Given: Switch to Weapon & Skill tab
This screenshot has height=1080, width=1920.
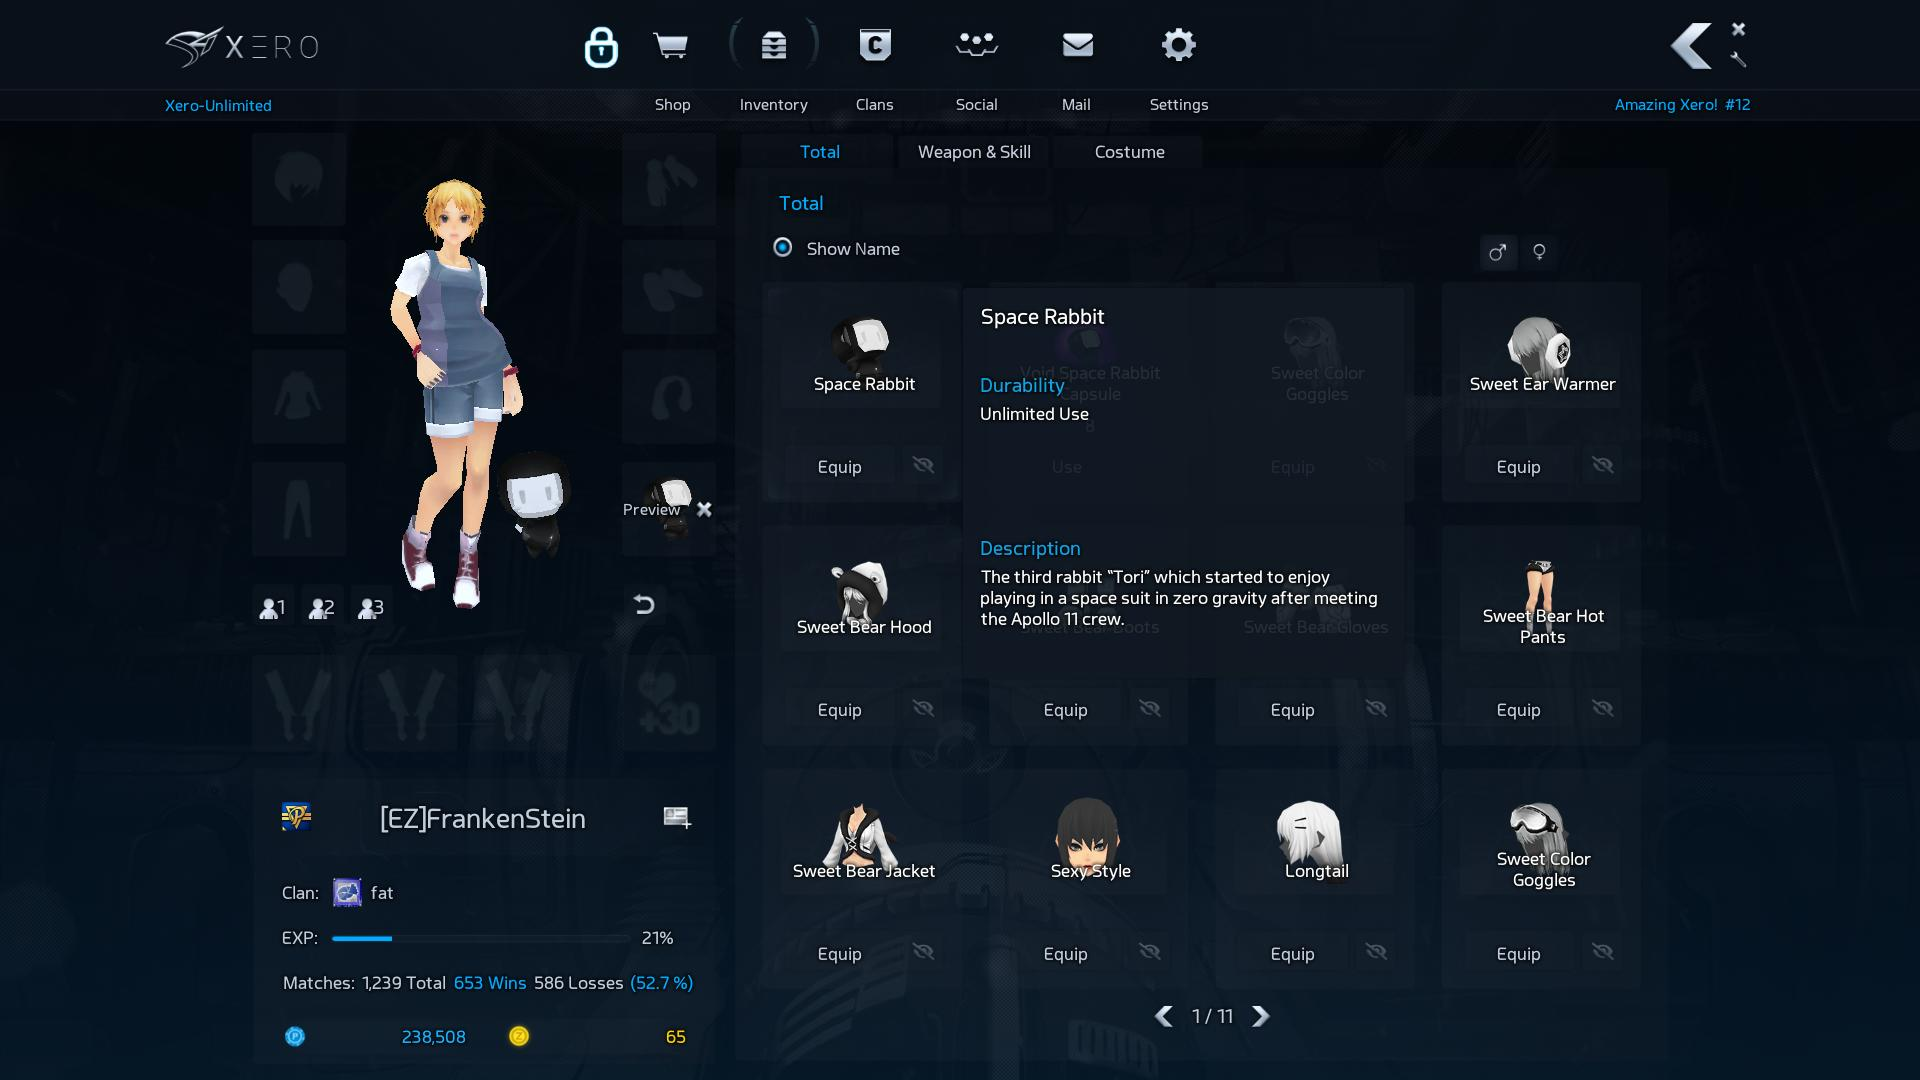Looking at the screenshot, I should 973,152.
